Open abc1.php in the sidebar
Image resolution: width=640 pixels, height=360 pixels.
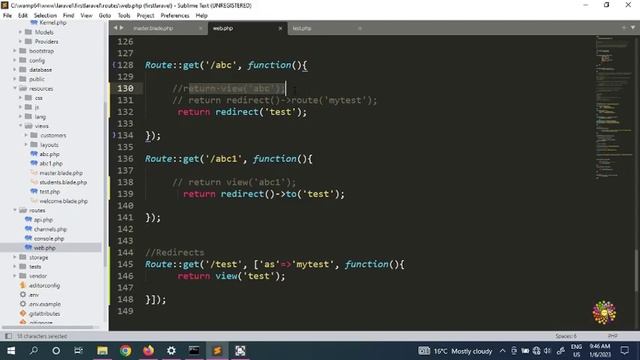(51, 163)
